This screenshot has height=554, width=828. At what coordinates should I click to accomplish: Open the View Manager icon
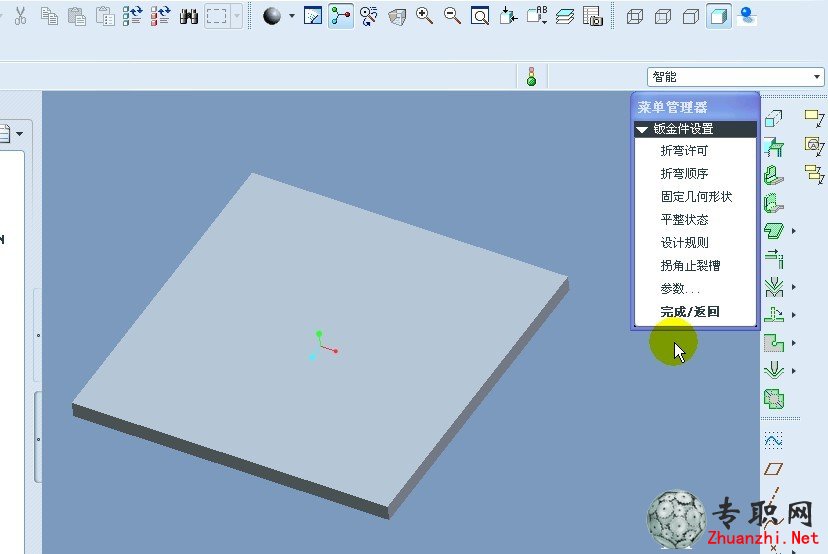(593, 16)
